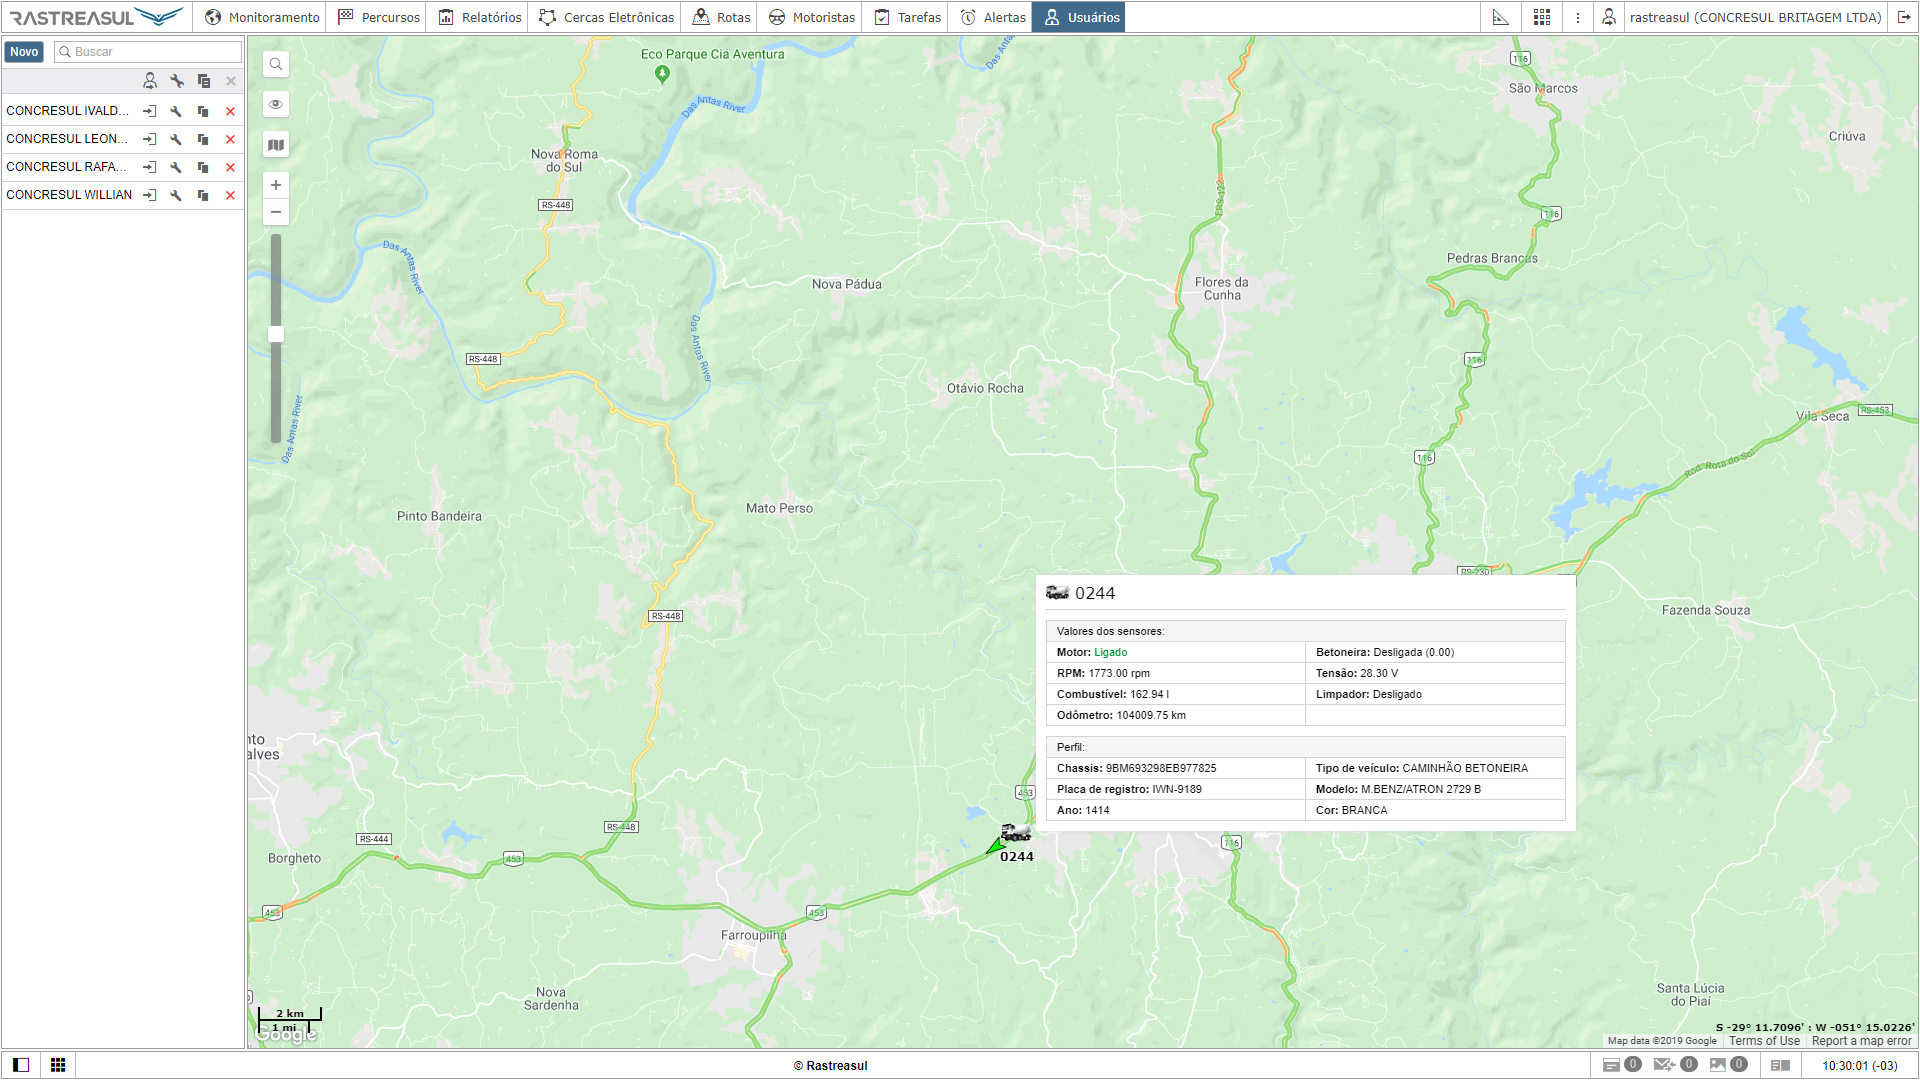
Task: Open the Cercas Eletrônicas tab
Action: pos(606,17)
